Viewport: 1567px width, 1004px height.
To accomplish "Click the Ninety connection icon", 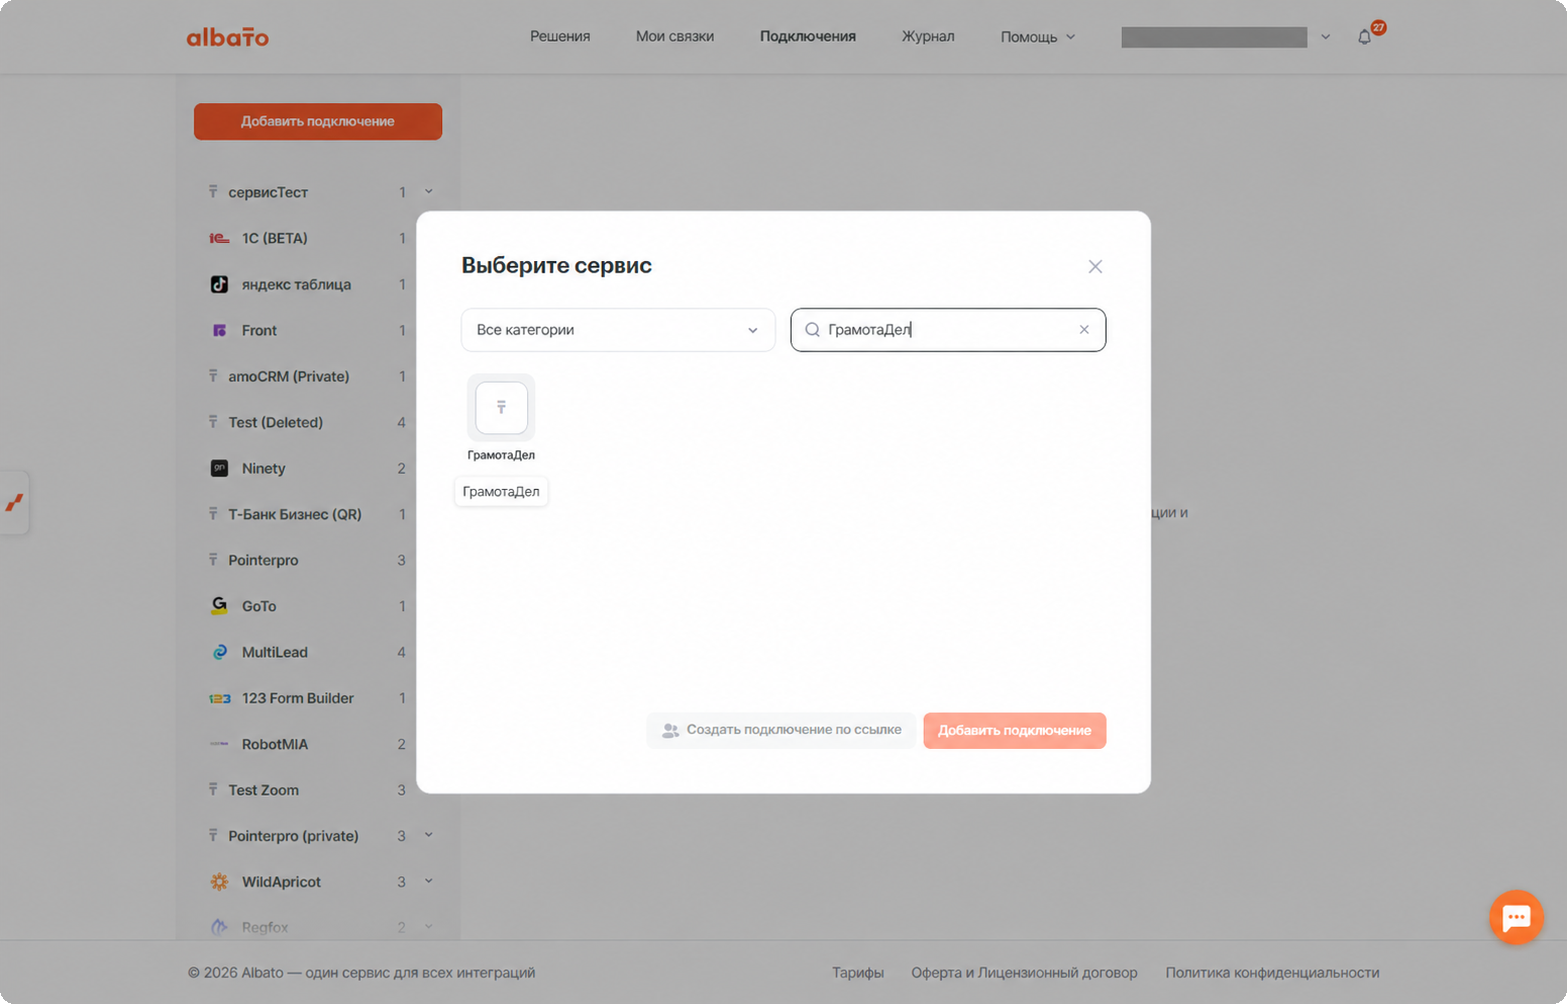I will click(x=219, y=468).
